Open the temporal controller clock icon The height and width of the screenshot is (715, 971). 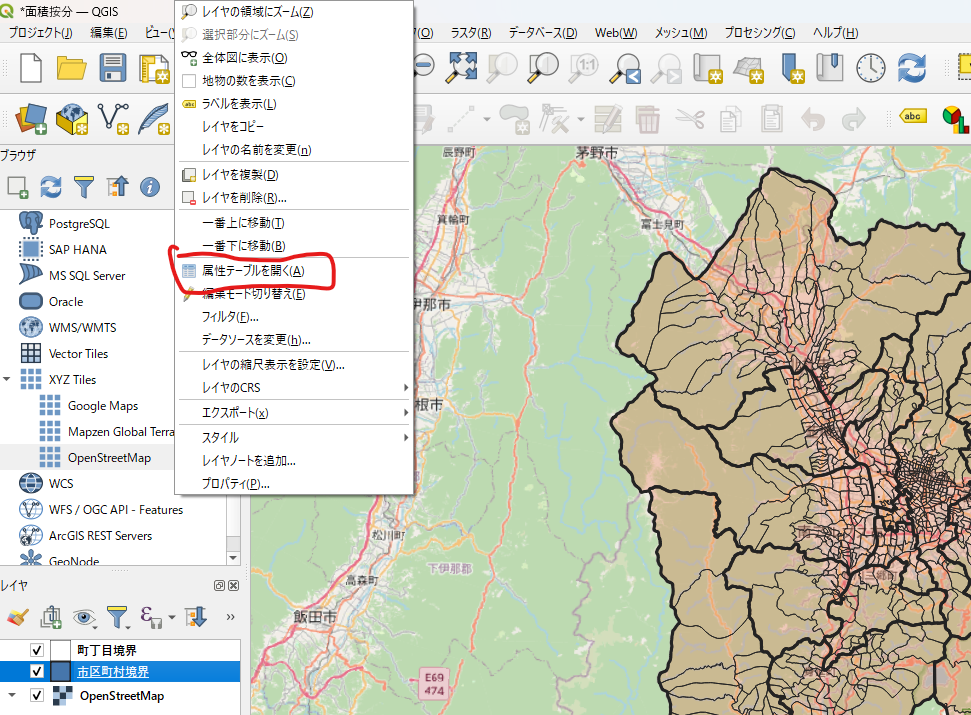point(871,67)
